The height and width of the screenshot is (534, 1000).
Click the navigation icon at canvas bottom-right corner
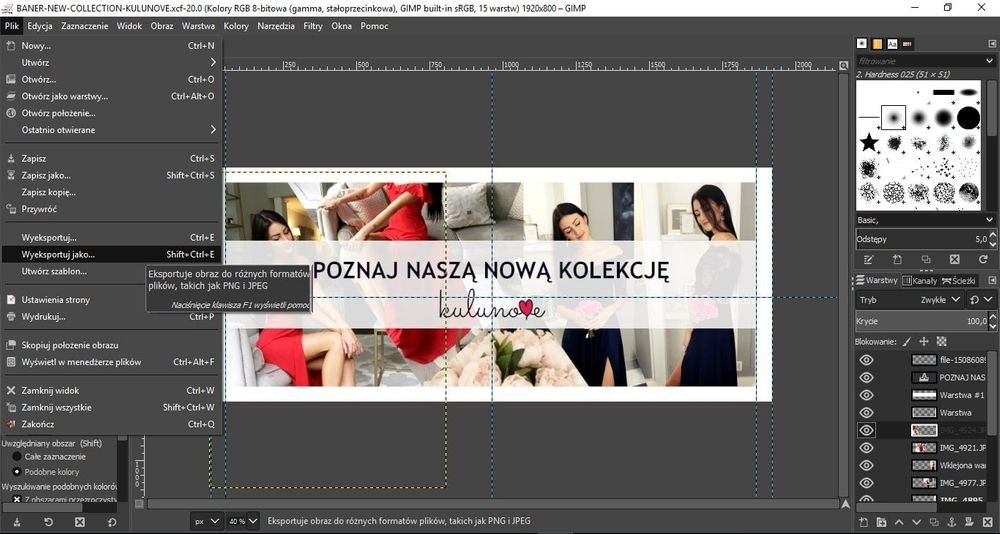[845, 504]
